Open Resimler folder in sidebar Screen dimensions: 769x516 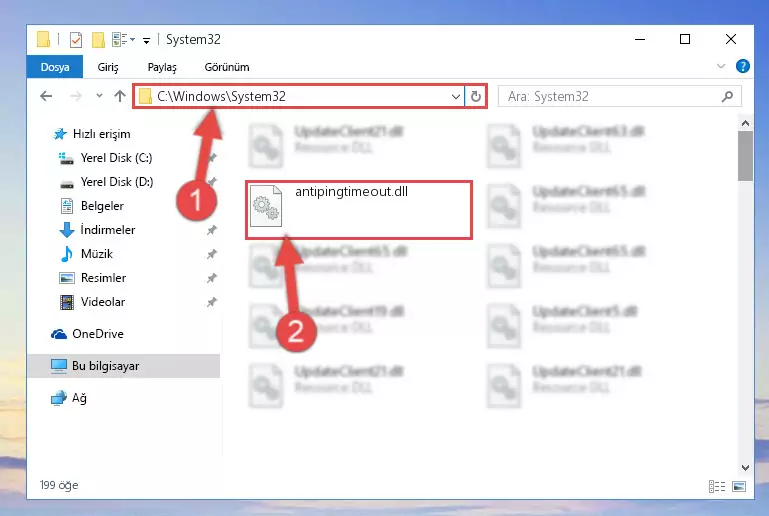coord(92,278)
